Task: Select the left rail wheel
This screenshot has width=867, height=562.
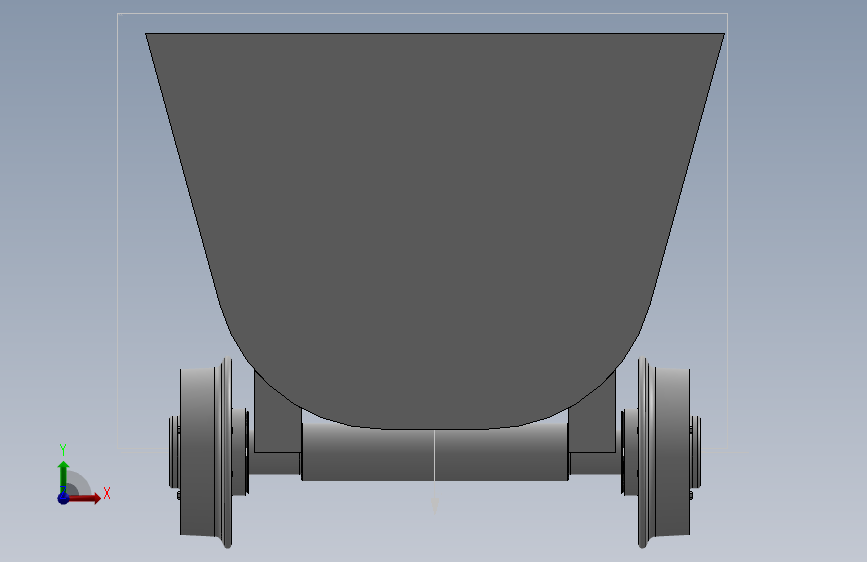Action: click(x=206, y=452)
